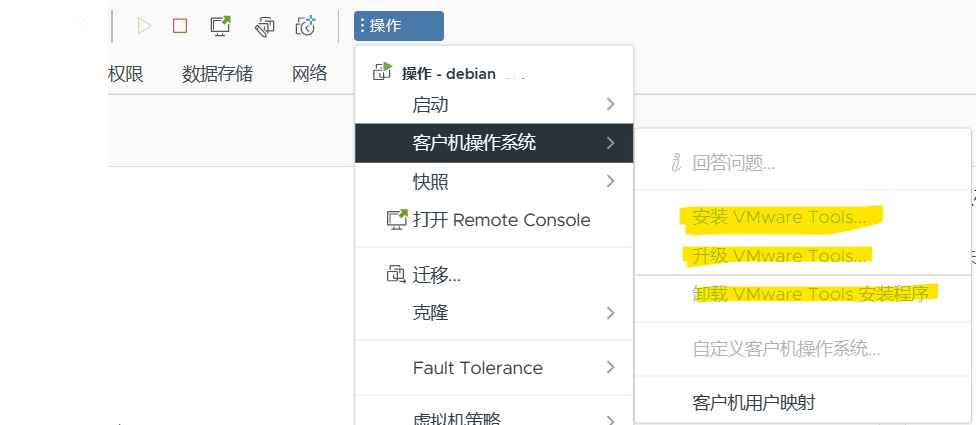Click the Take Snapshot clock icon
The height and width of the screenshot is (425, 976).
click(x=306, y=26)
